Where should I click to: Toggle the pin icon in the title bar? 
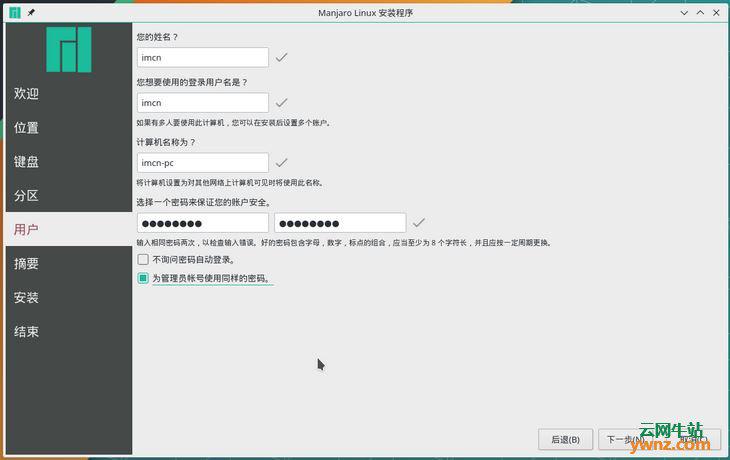coord(31,13)
